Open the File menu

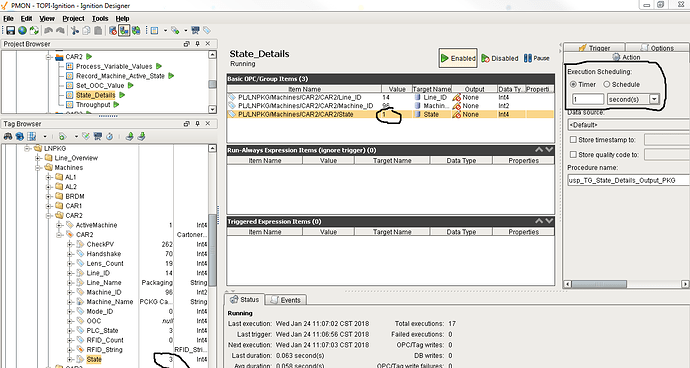click(8, 18)
